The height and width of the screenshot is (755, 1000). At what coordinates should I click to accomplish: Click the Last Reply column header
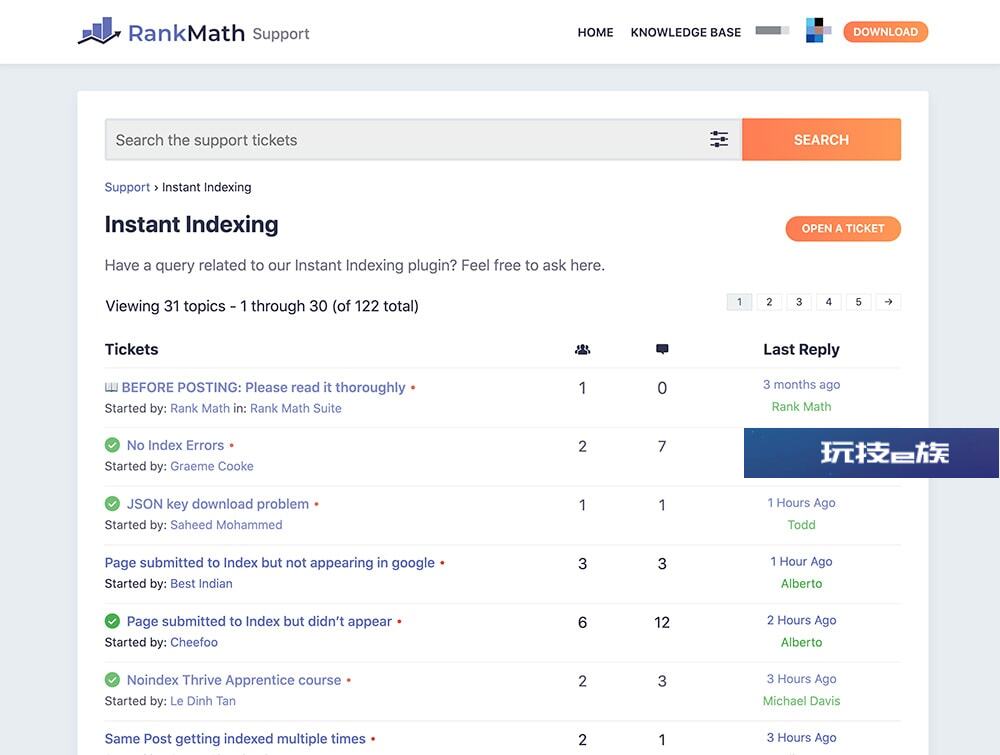[x=802, y=349]
